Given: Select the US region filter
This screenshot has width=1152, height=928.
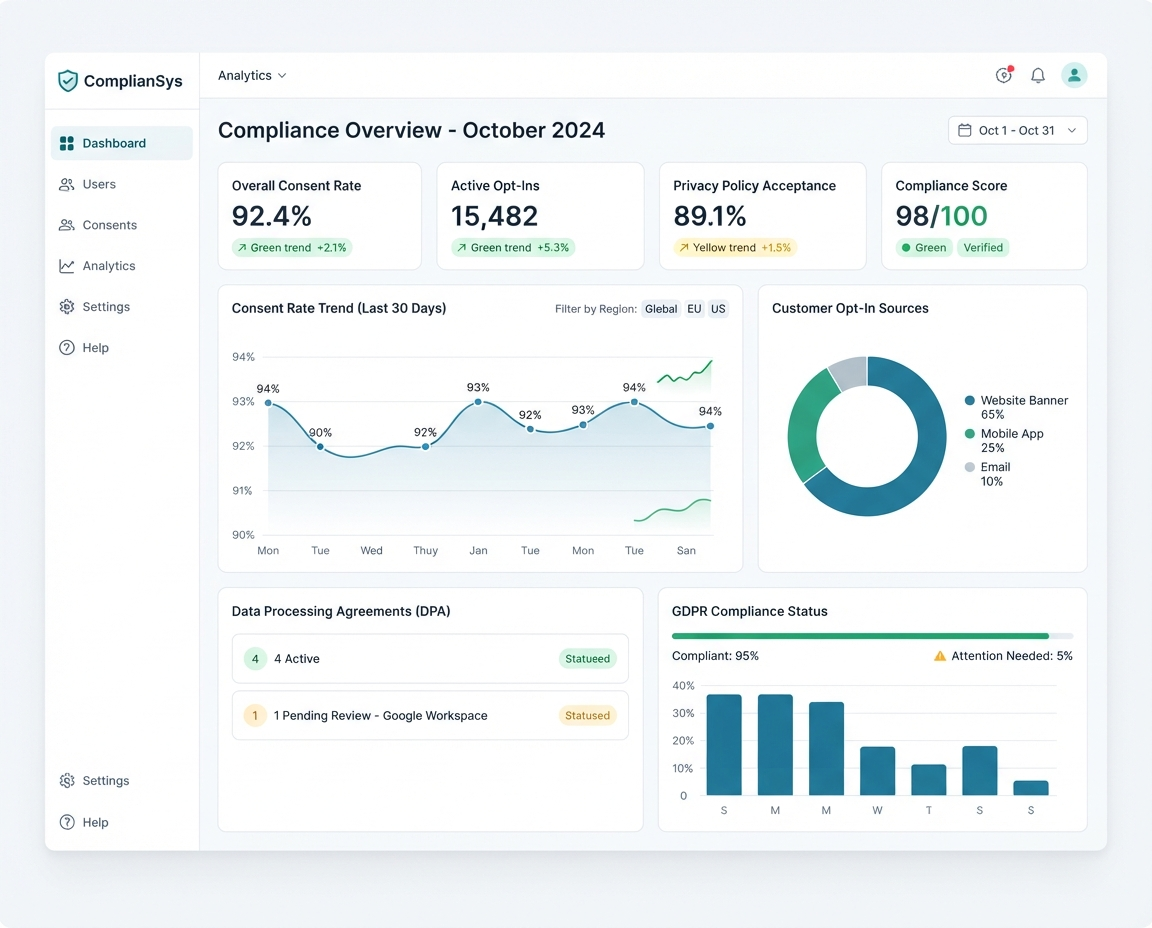Looking at the screenshot, I should 718,309.
